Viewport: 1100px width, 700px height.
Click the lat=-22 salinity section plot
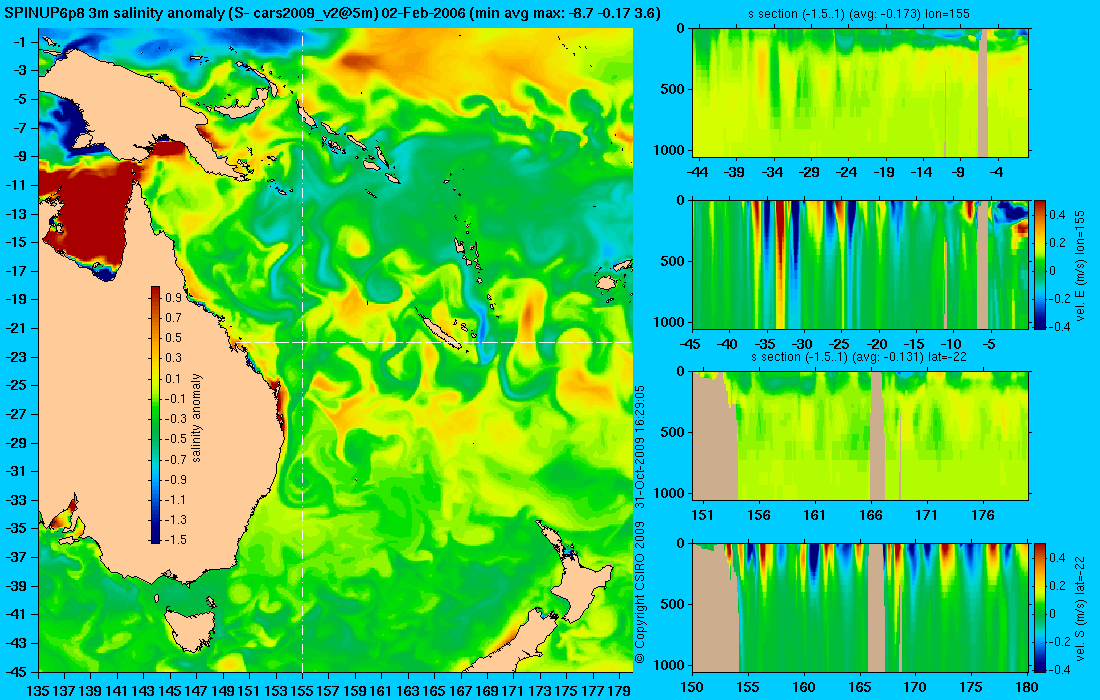tap(860, 436)
